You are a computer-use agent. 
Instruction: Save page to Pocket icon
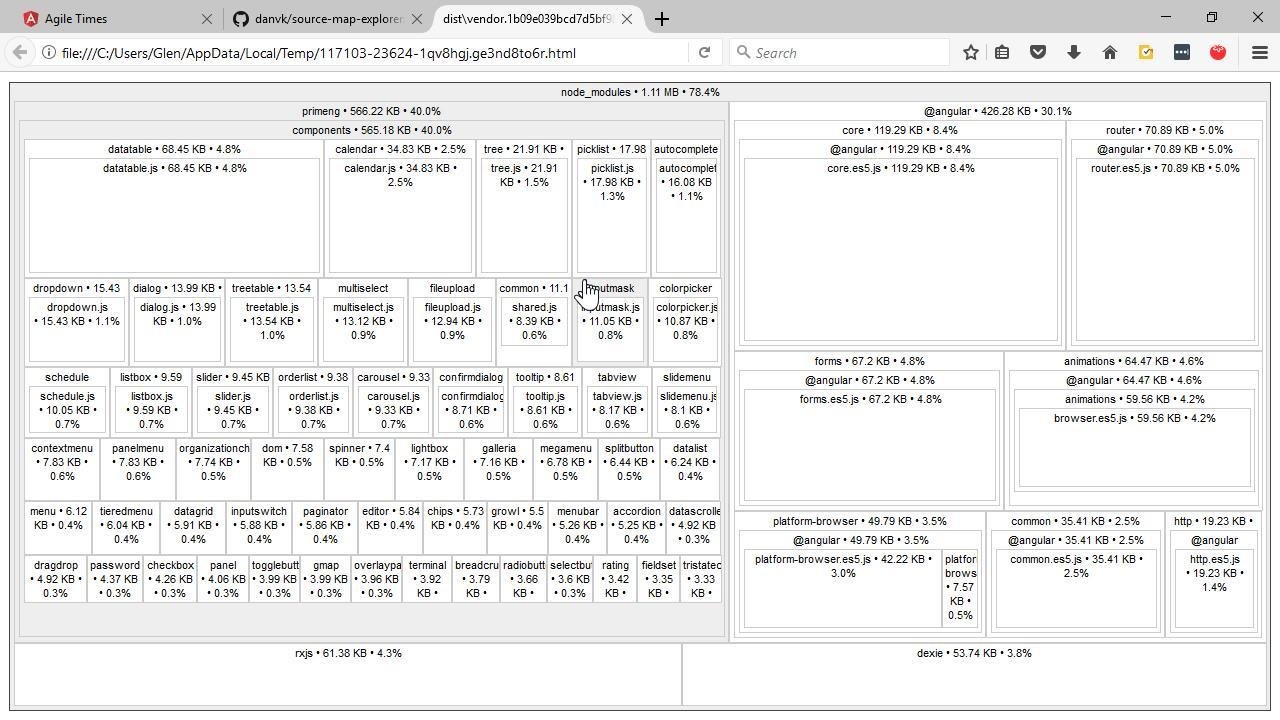point(1038,52)
